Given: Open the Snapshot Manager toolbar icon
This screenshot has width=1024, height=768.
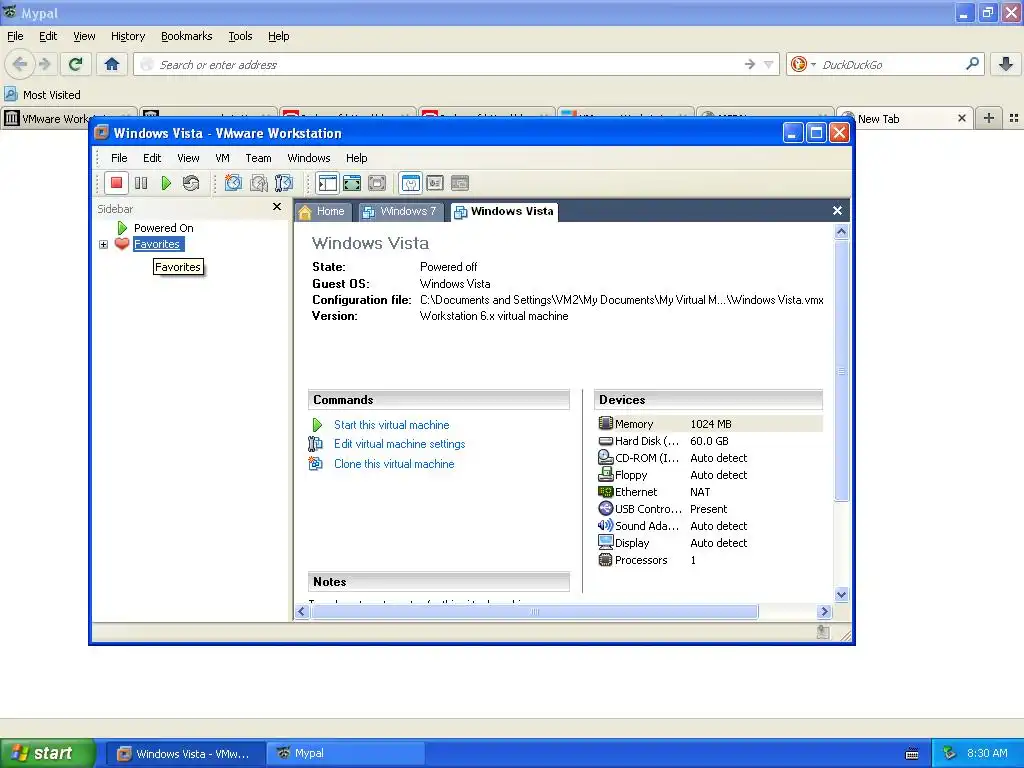Looking at the screenshot, I should point(284,184).
